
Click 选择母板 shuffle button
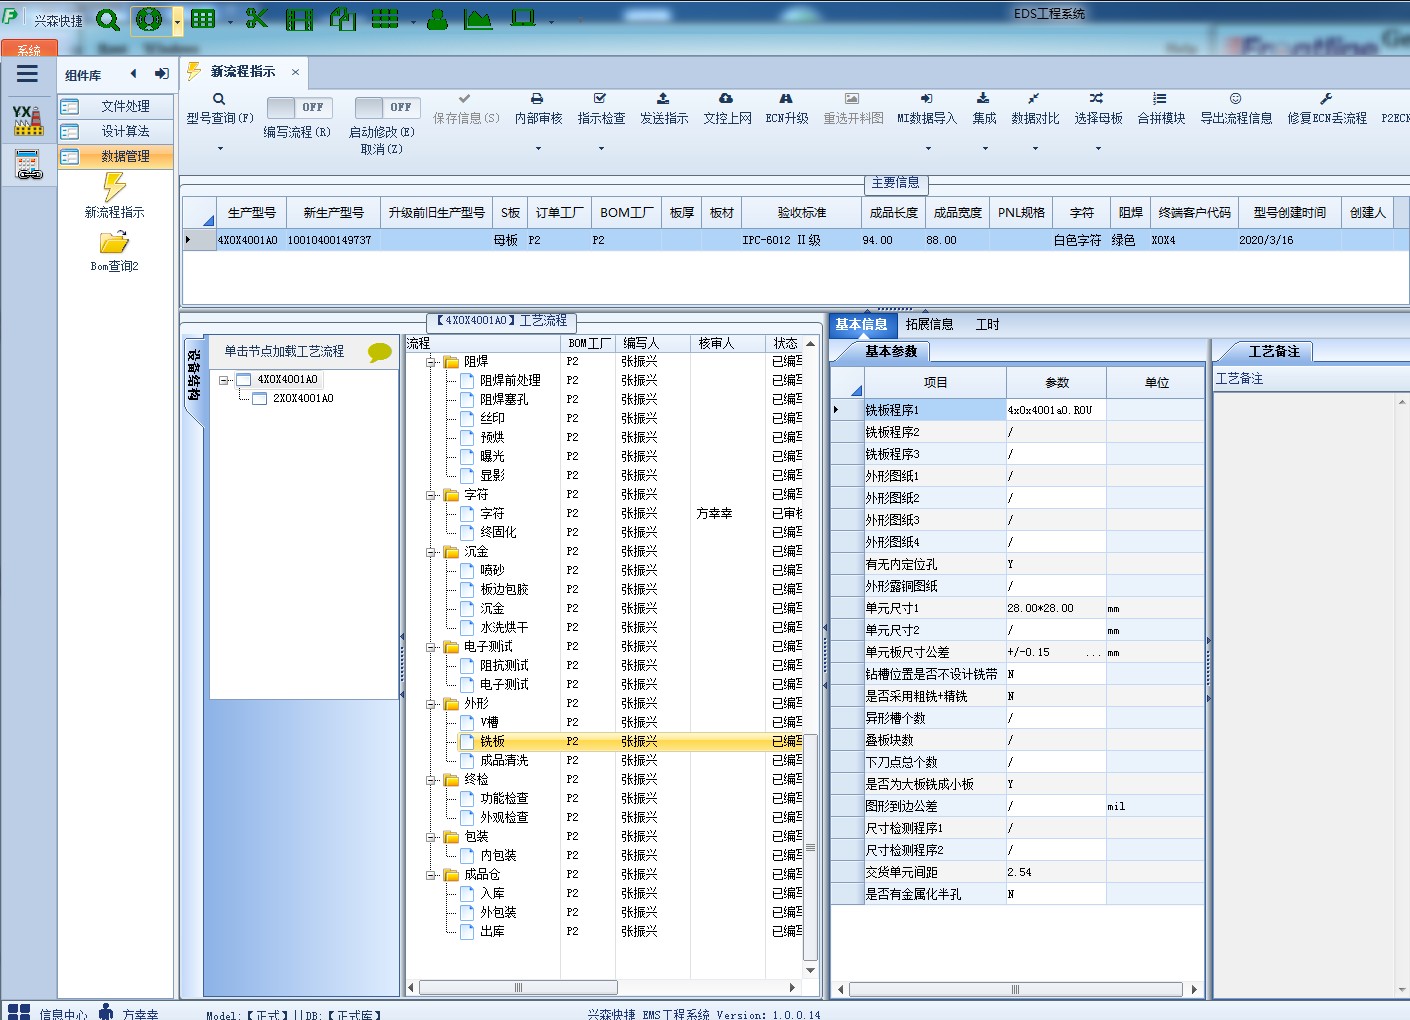pyautogui.click(x=1098, y=109)
